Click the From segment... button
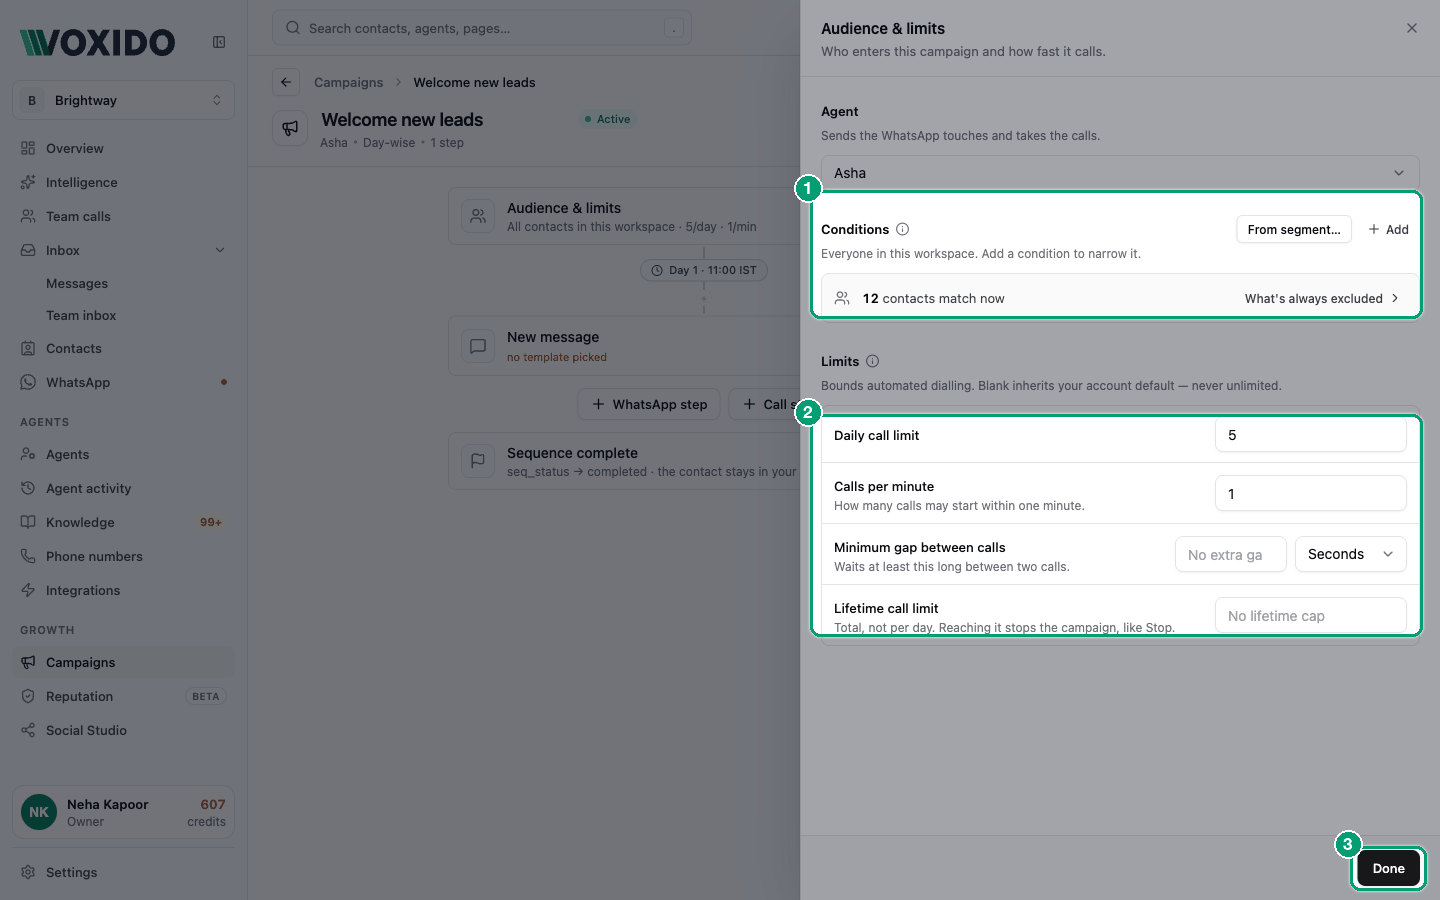 point(1294,229)
